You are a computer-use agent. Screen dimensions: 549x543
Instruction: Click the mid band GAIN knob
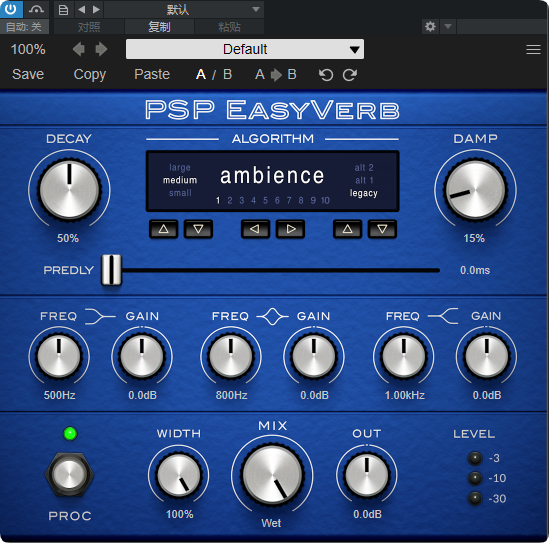click(314, 356)
